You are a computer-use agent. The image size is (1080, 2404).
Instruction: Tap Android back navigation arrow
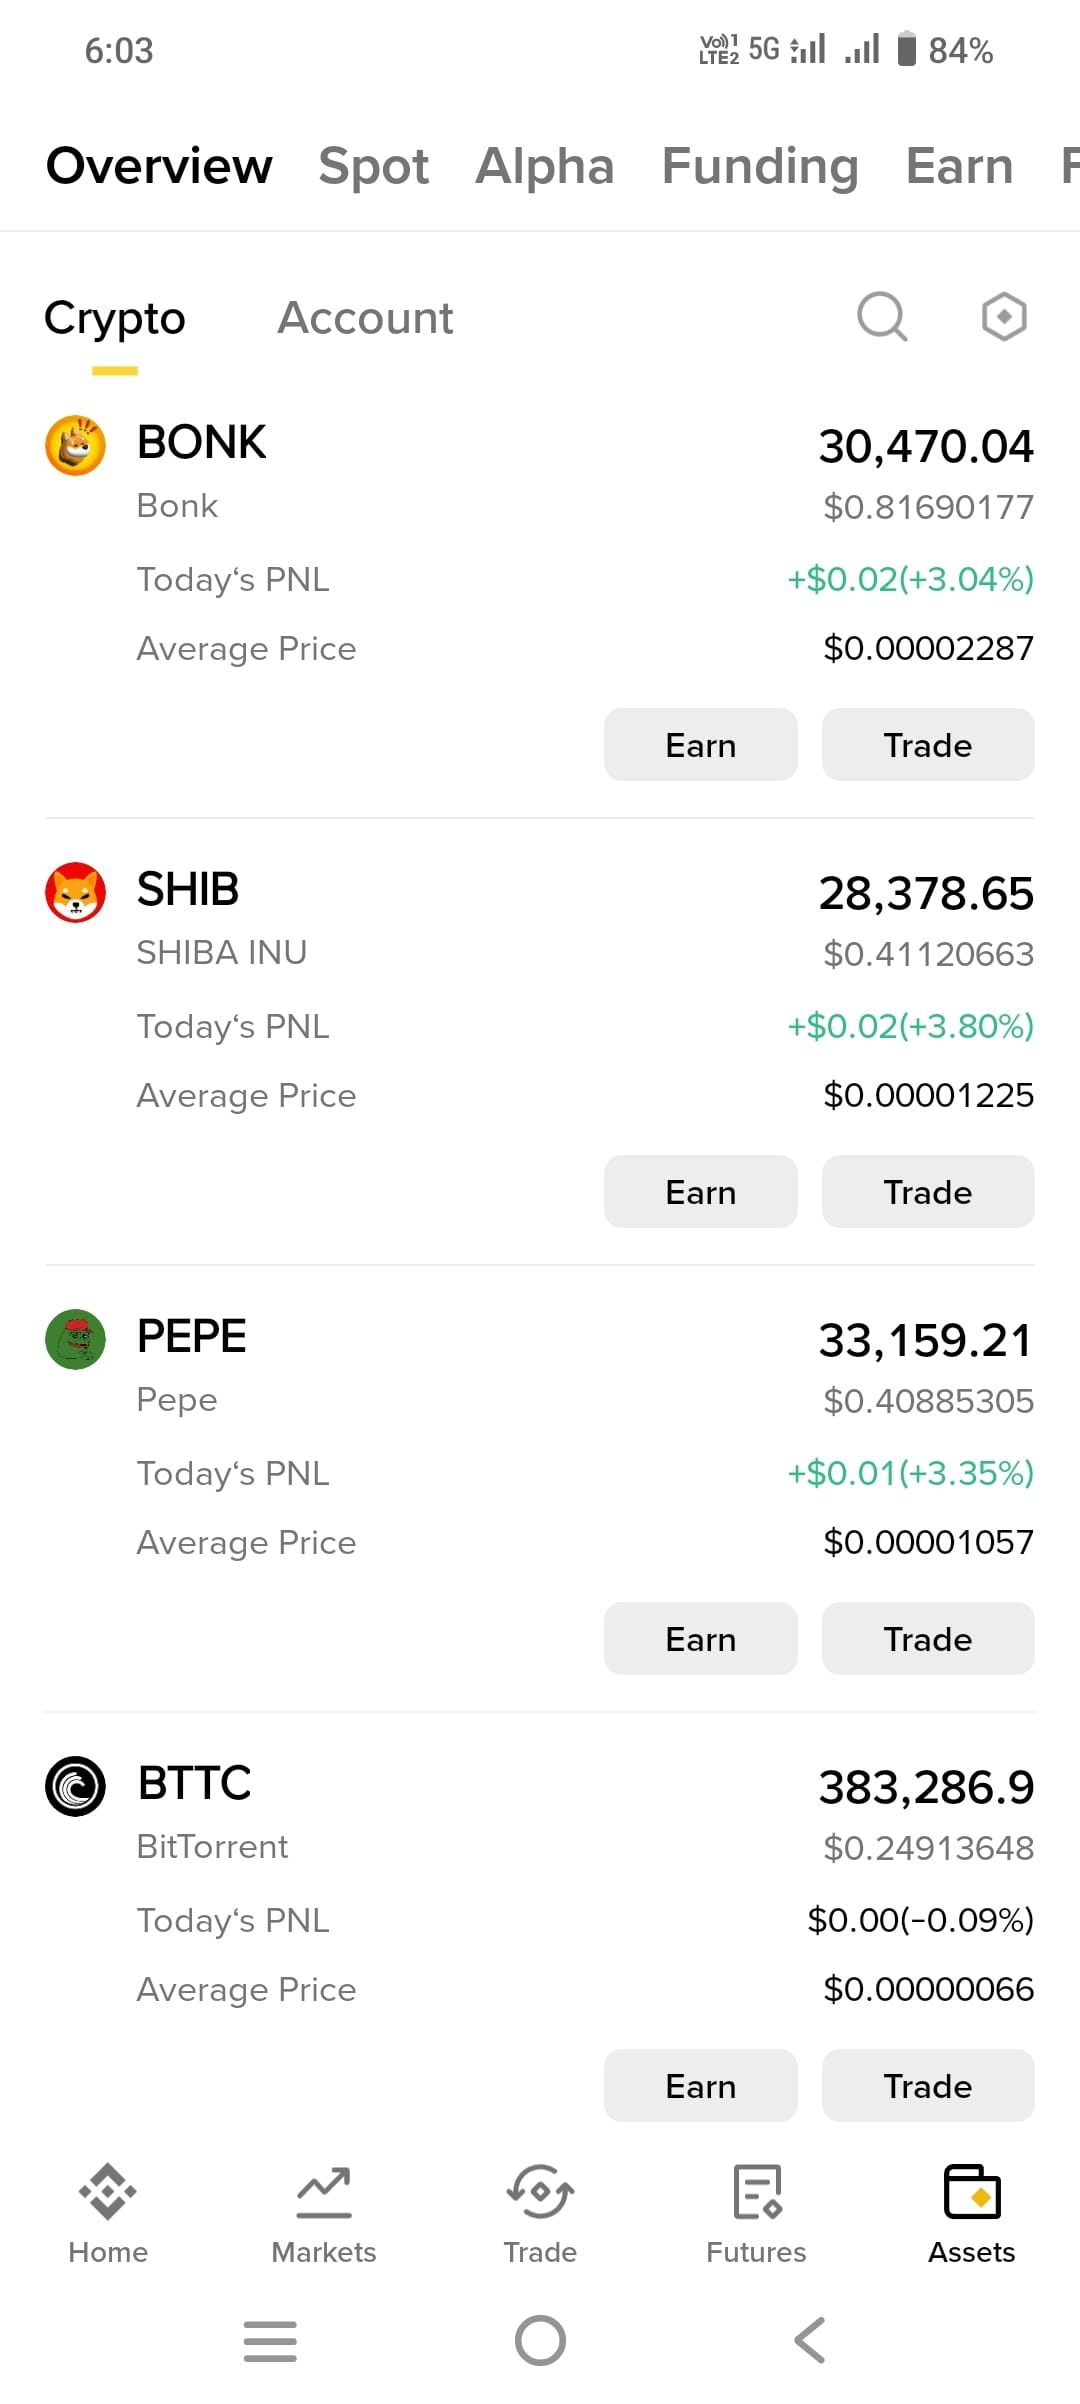click(810, 2341)
